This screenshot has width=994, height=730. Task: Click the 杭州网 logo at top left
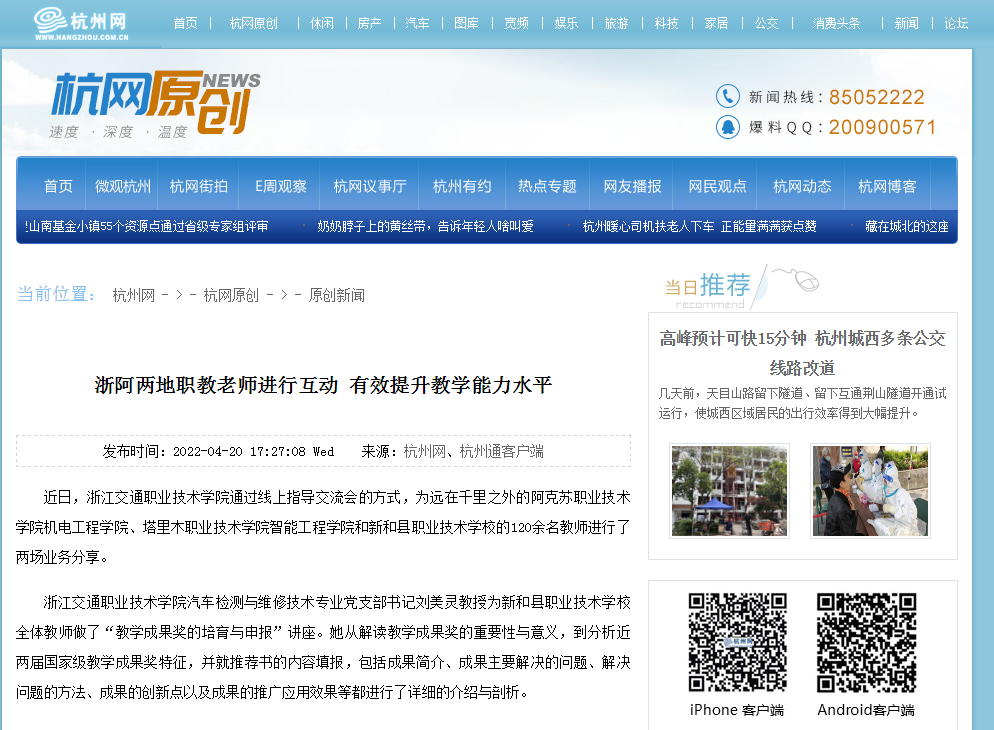coord(80,24)
